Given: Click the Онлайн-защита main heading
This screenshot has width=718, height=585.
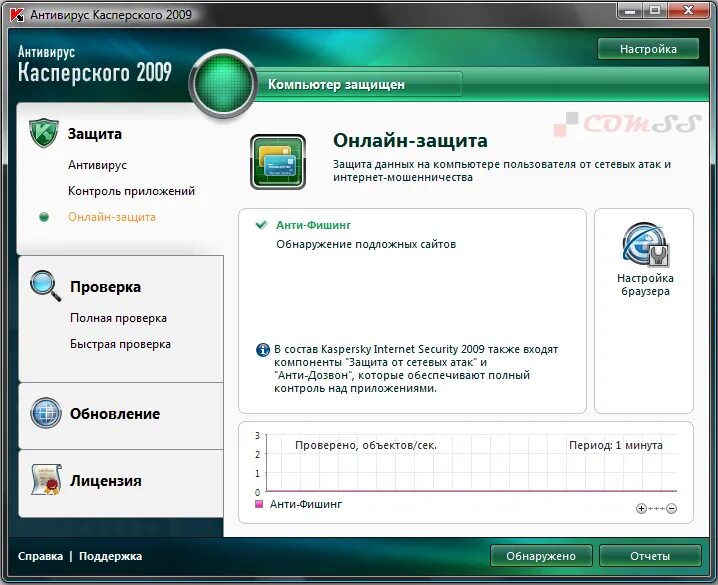Looking at the screenshot, I should click(x=410, y=141).
